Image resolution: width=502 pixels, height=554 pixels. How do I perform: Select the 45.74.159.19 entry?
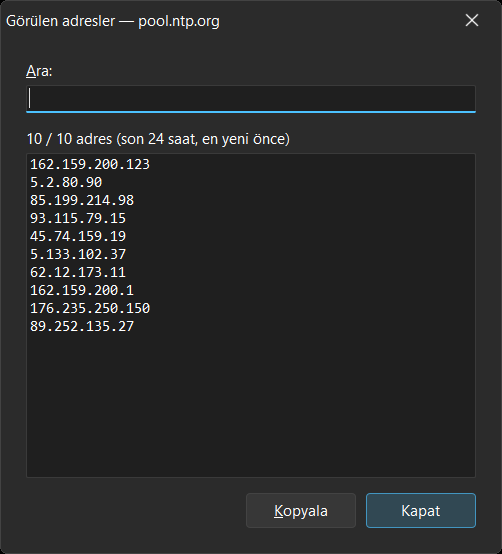(78, 236)
